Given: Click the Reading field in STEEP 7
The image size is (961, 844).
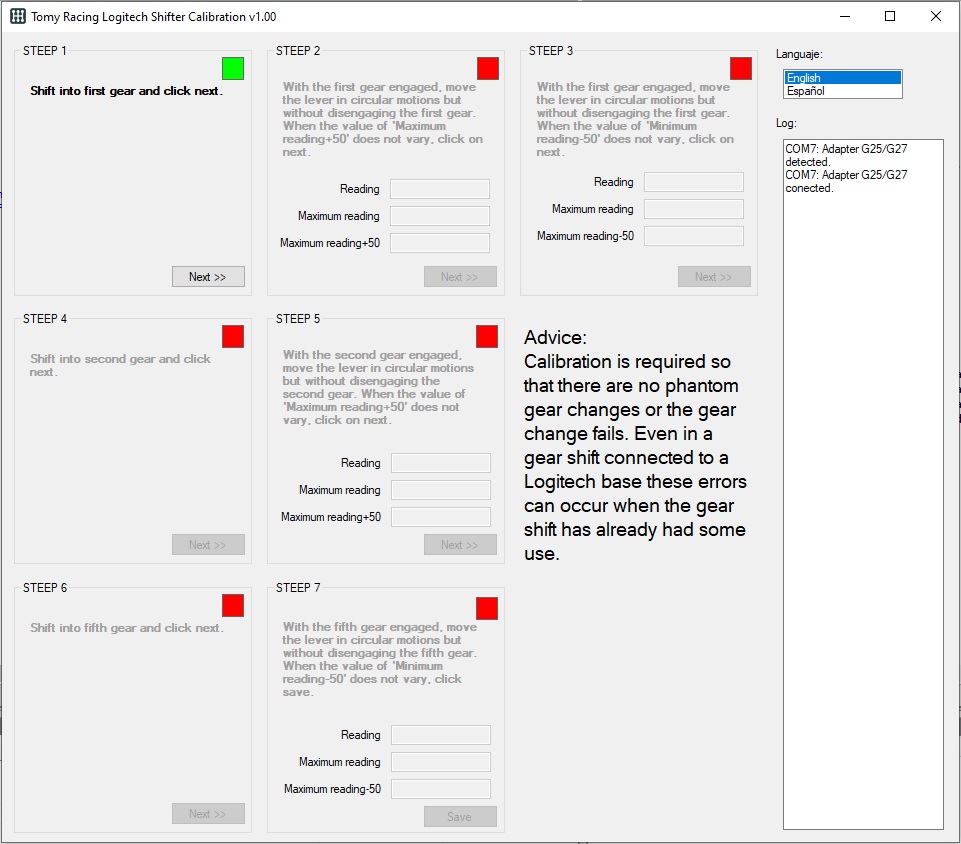Looking at the screenshot, I should [x=441, y=735].
